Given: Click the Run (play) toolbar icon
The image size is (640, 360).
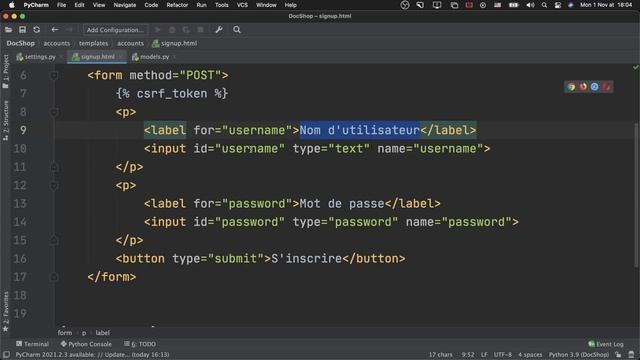Looking at the screenshot, I should point(158,30).
